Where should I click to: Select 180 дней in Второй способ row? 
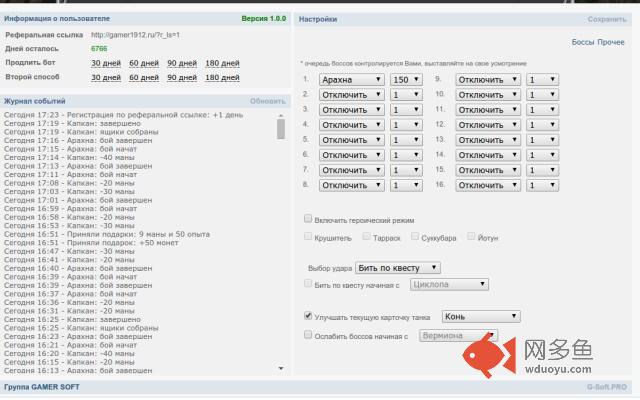[222, 78]
